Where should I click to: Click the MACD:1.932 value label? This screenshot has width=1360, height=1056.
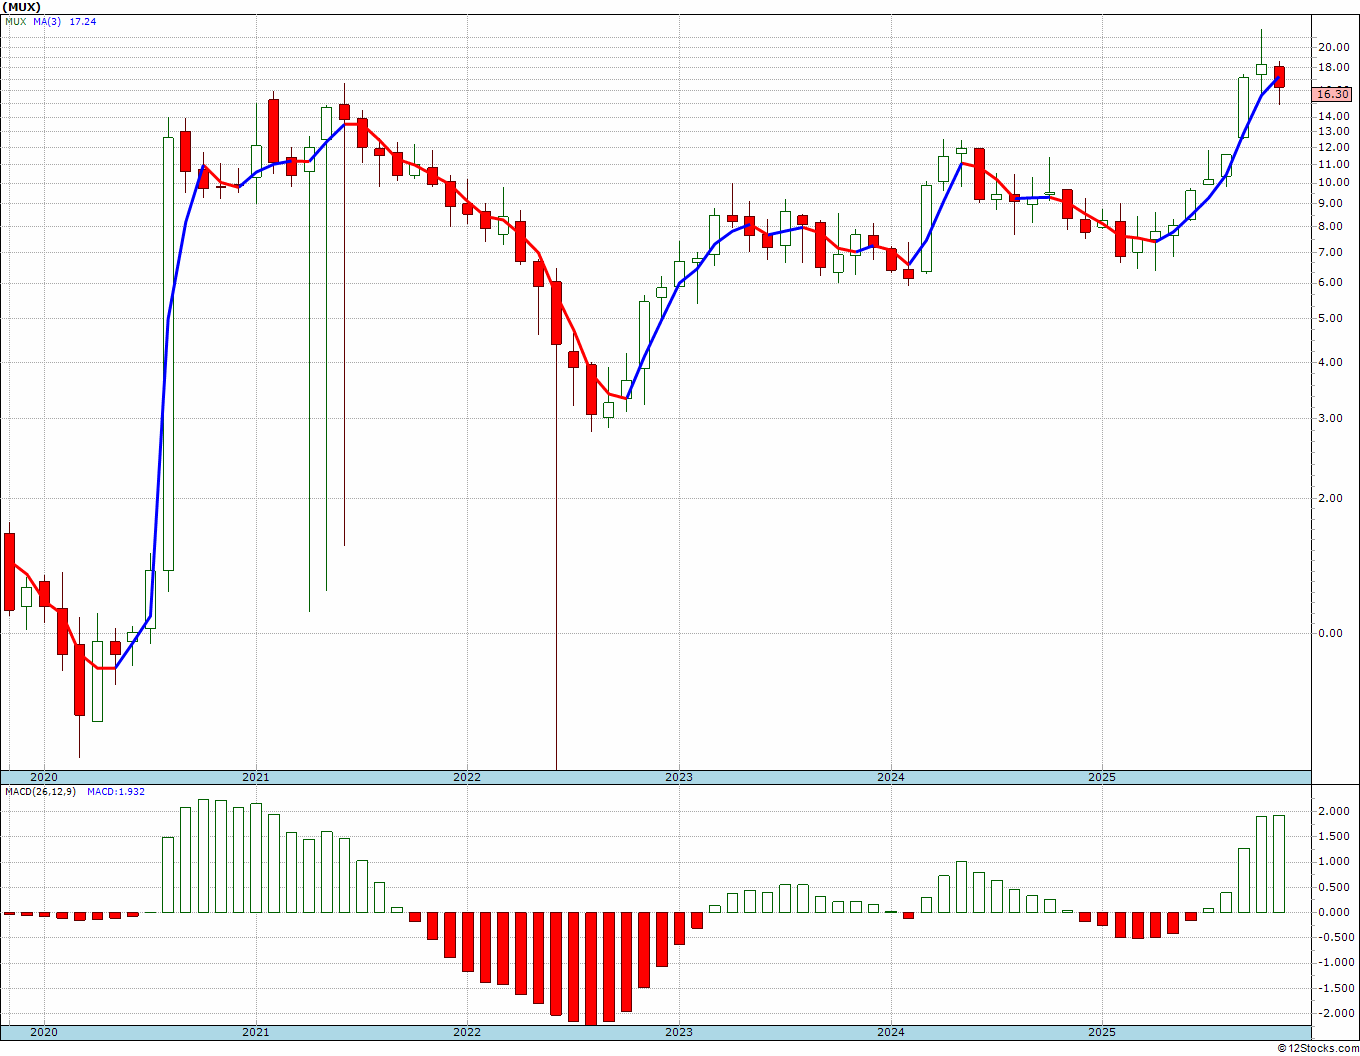click(116, 791)
